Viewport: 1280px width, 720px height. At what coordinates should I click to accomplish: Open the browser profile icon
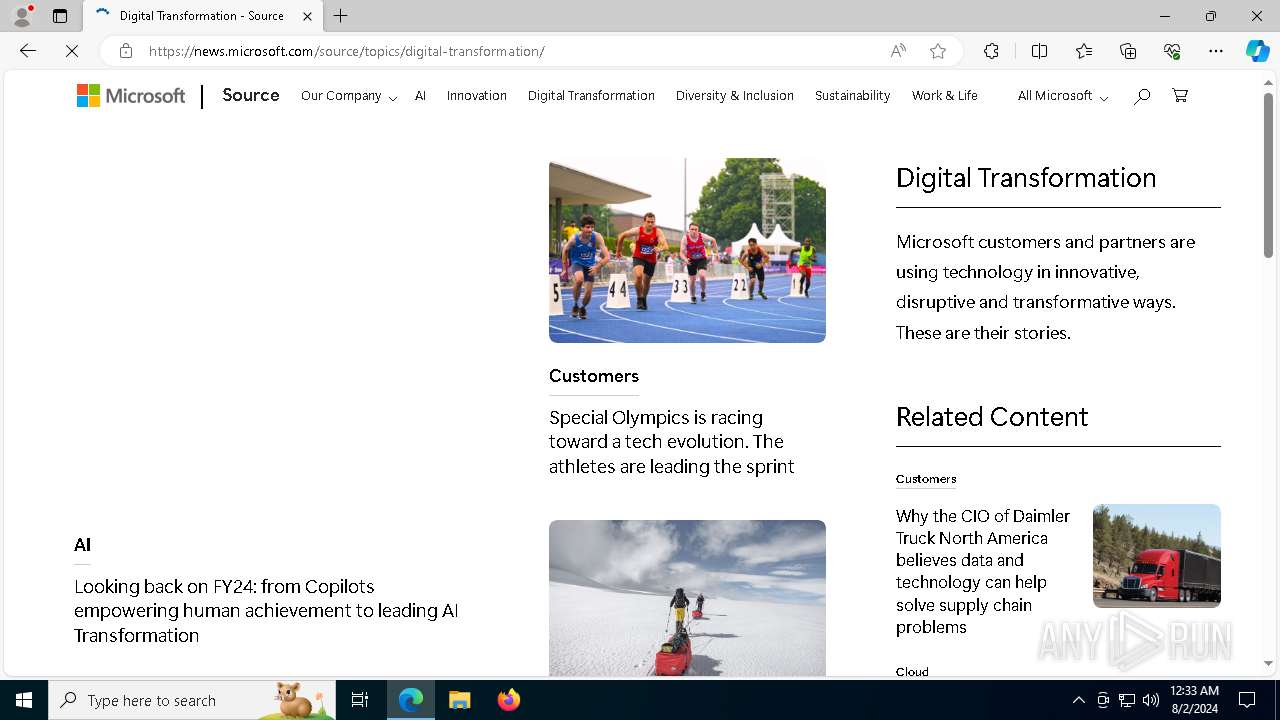pos(22,16)
